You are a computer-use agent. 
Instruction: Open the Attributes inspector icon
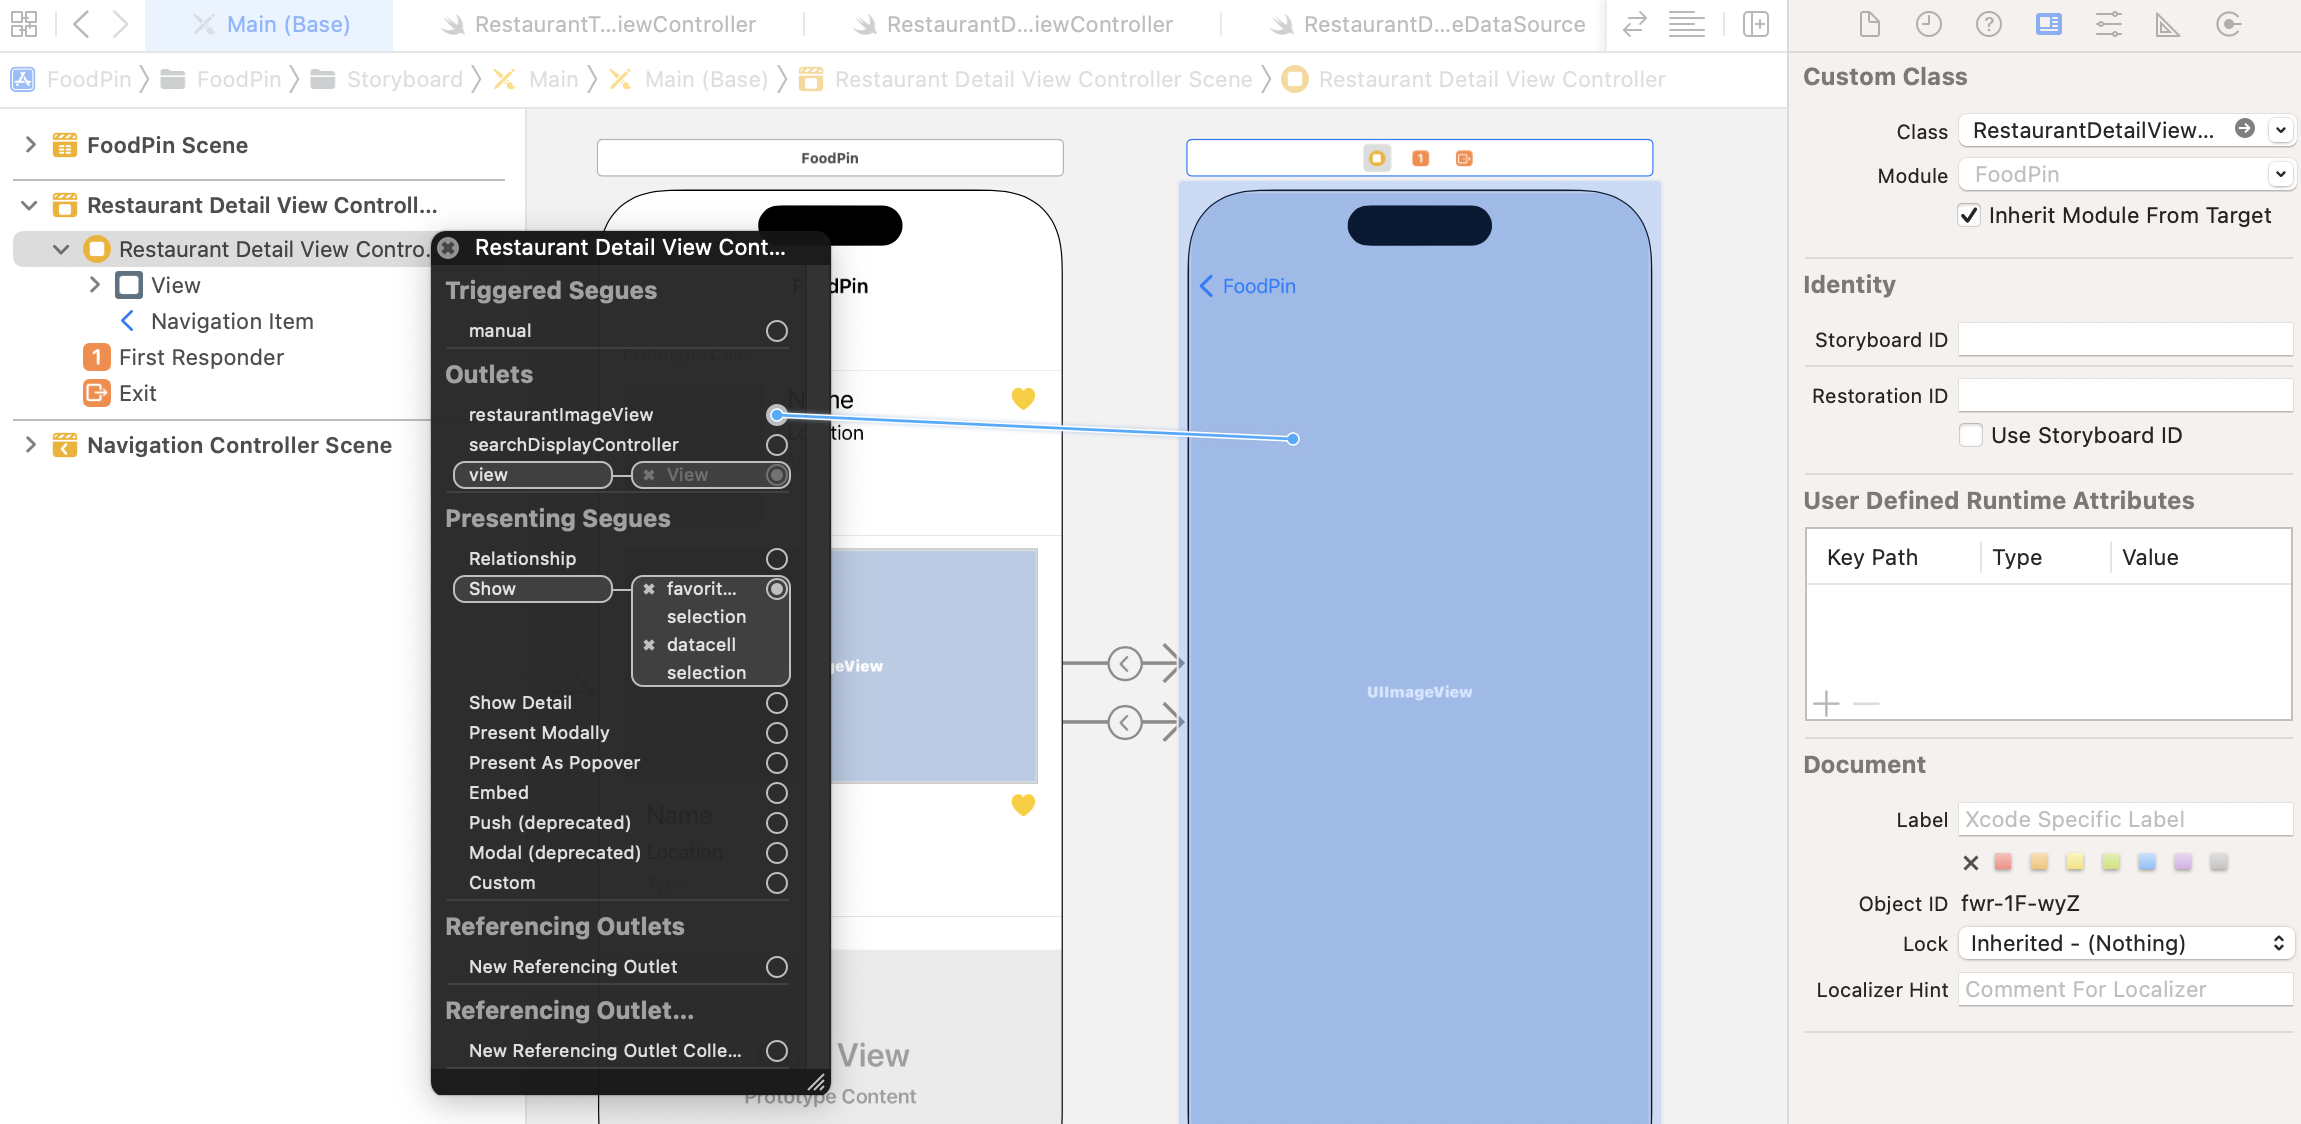(x=2108, y=24)
